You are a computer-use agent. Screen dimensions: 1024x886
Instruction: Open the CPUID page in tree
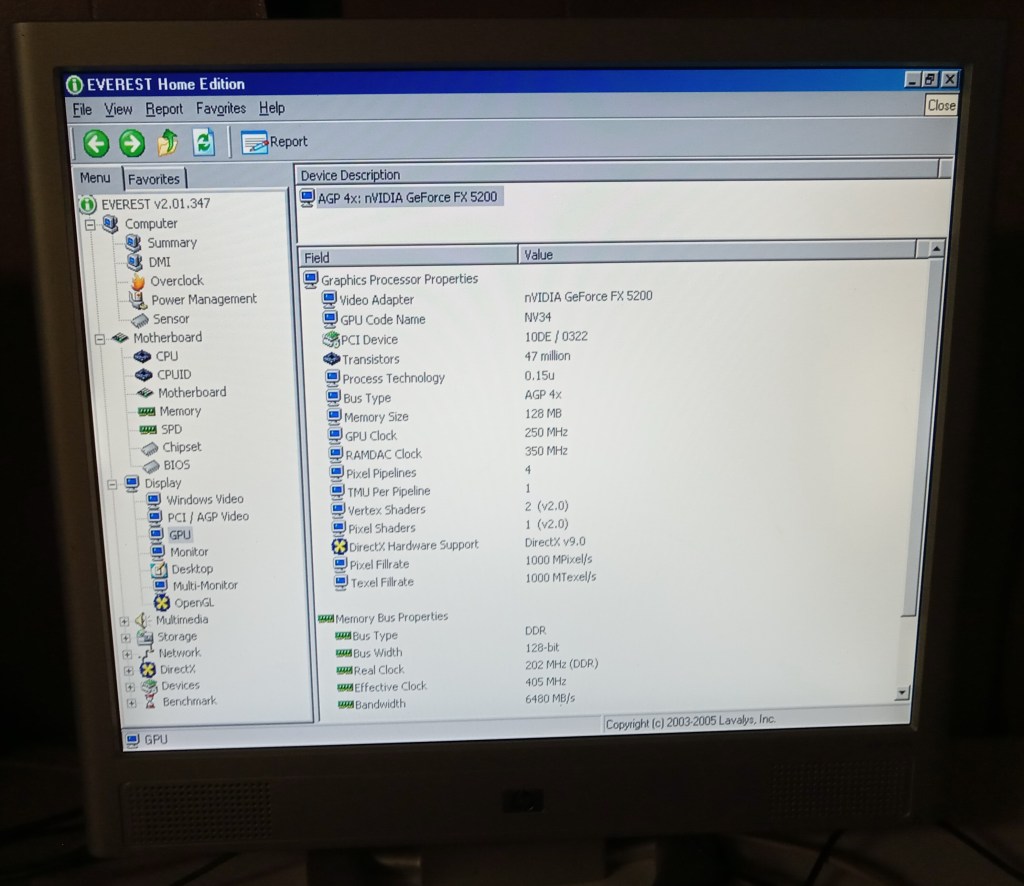pos(173,374)
